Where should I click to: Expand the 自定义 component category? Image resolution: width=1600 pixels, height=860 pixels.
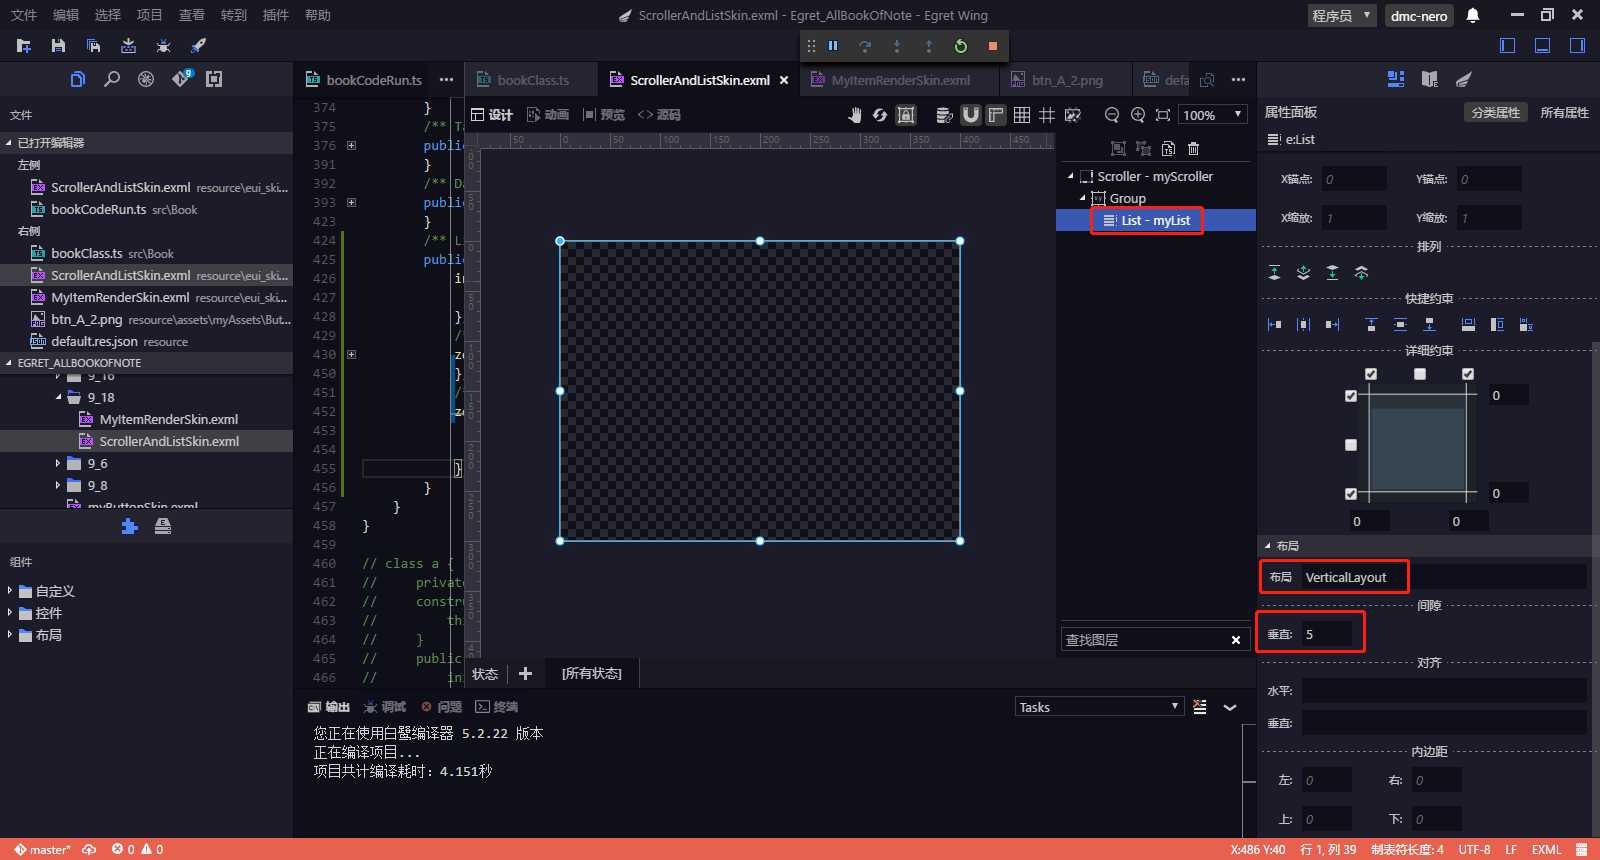pyautogui.click(x=10, y=591)
